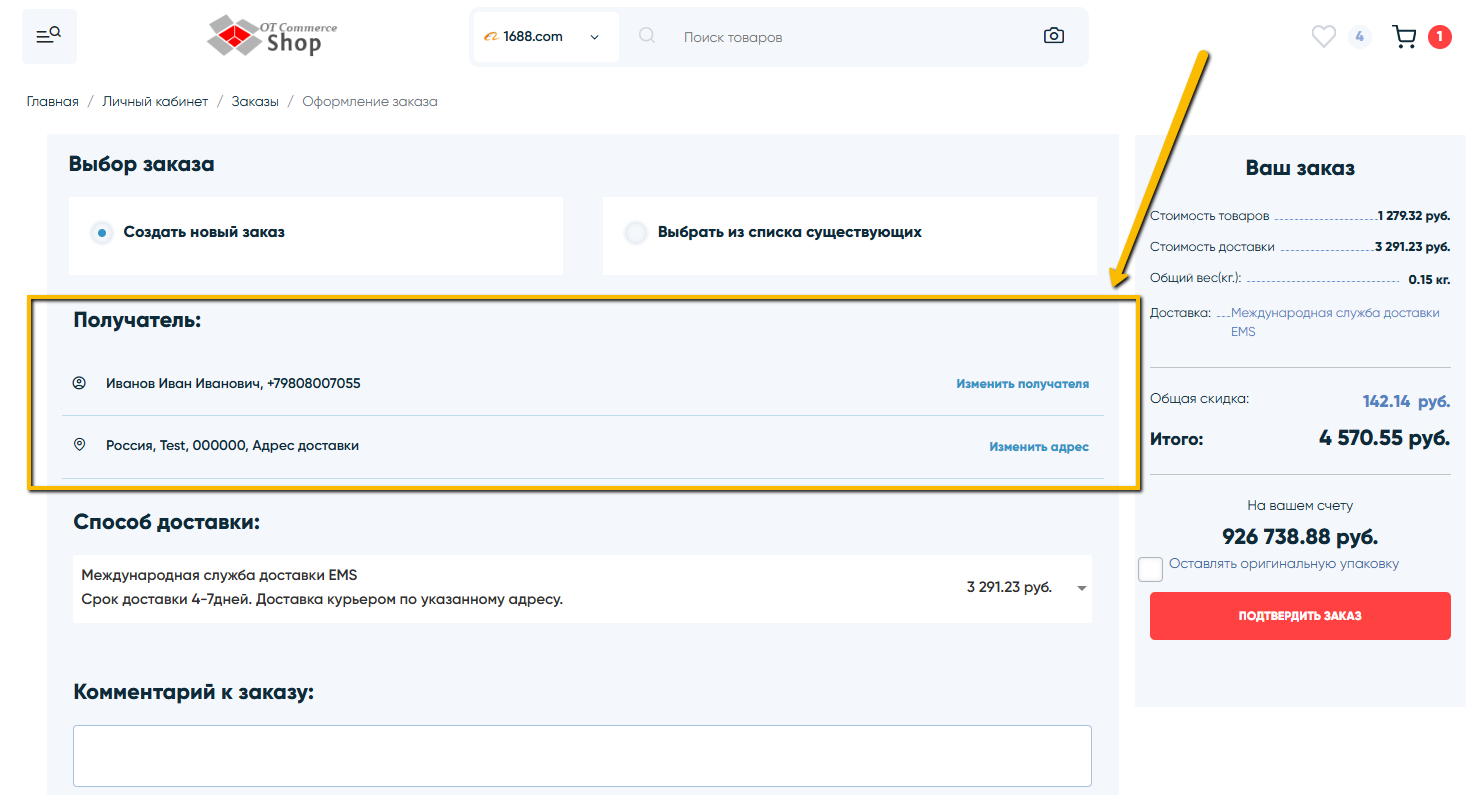This screenshot has height=795, width=1482.
Task: Click the order comment text field
Action: pyautogui.click(x=582, y=755)
